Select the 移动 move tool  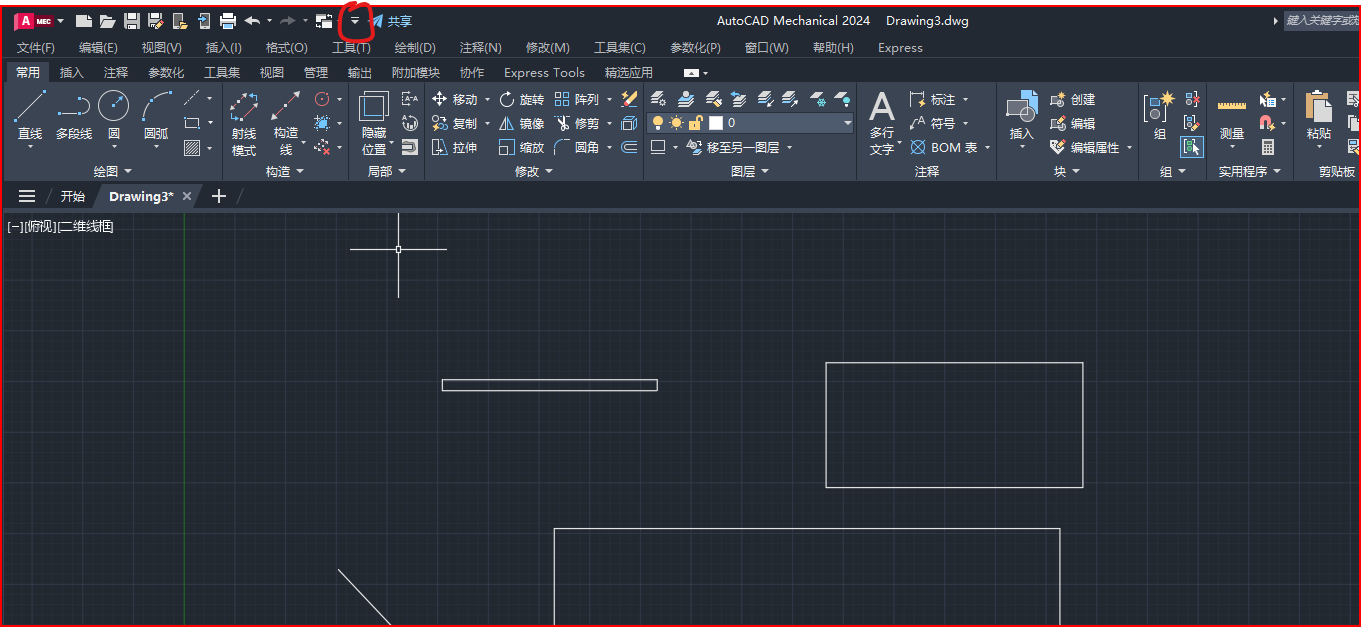[455, 99]
